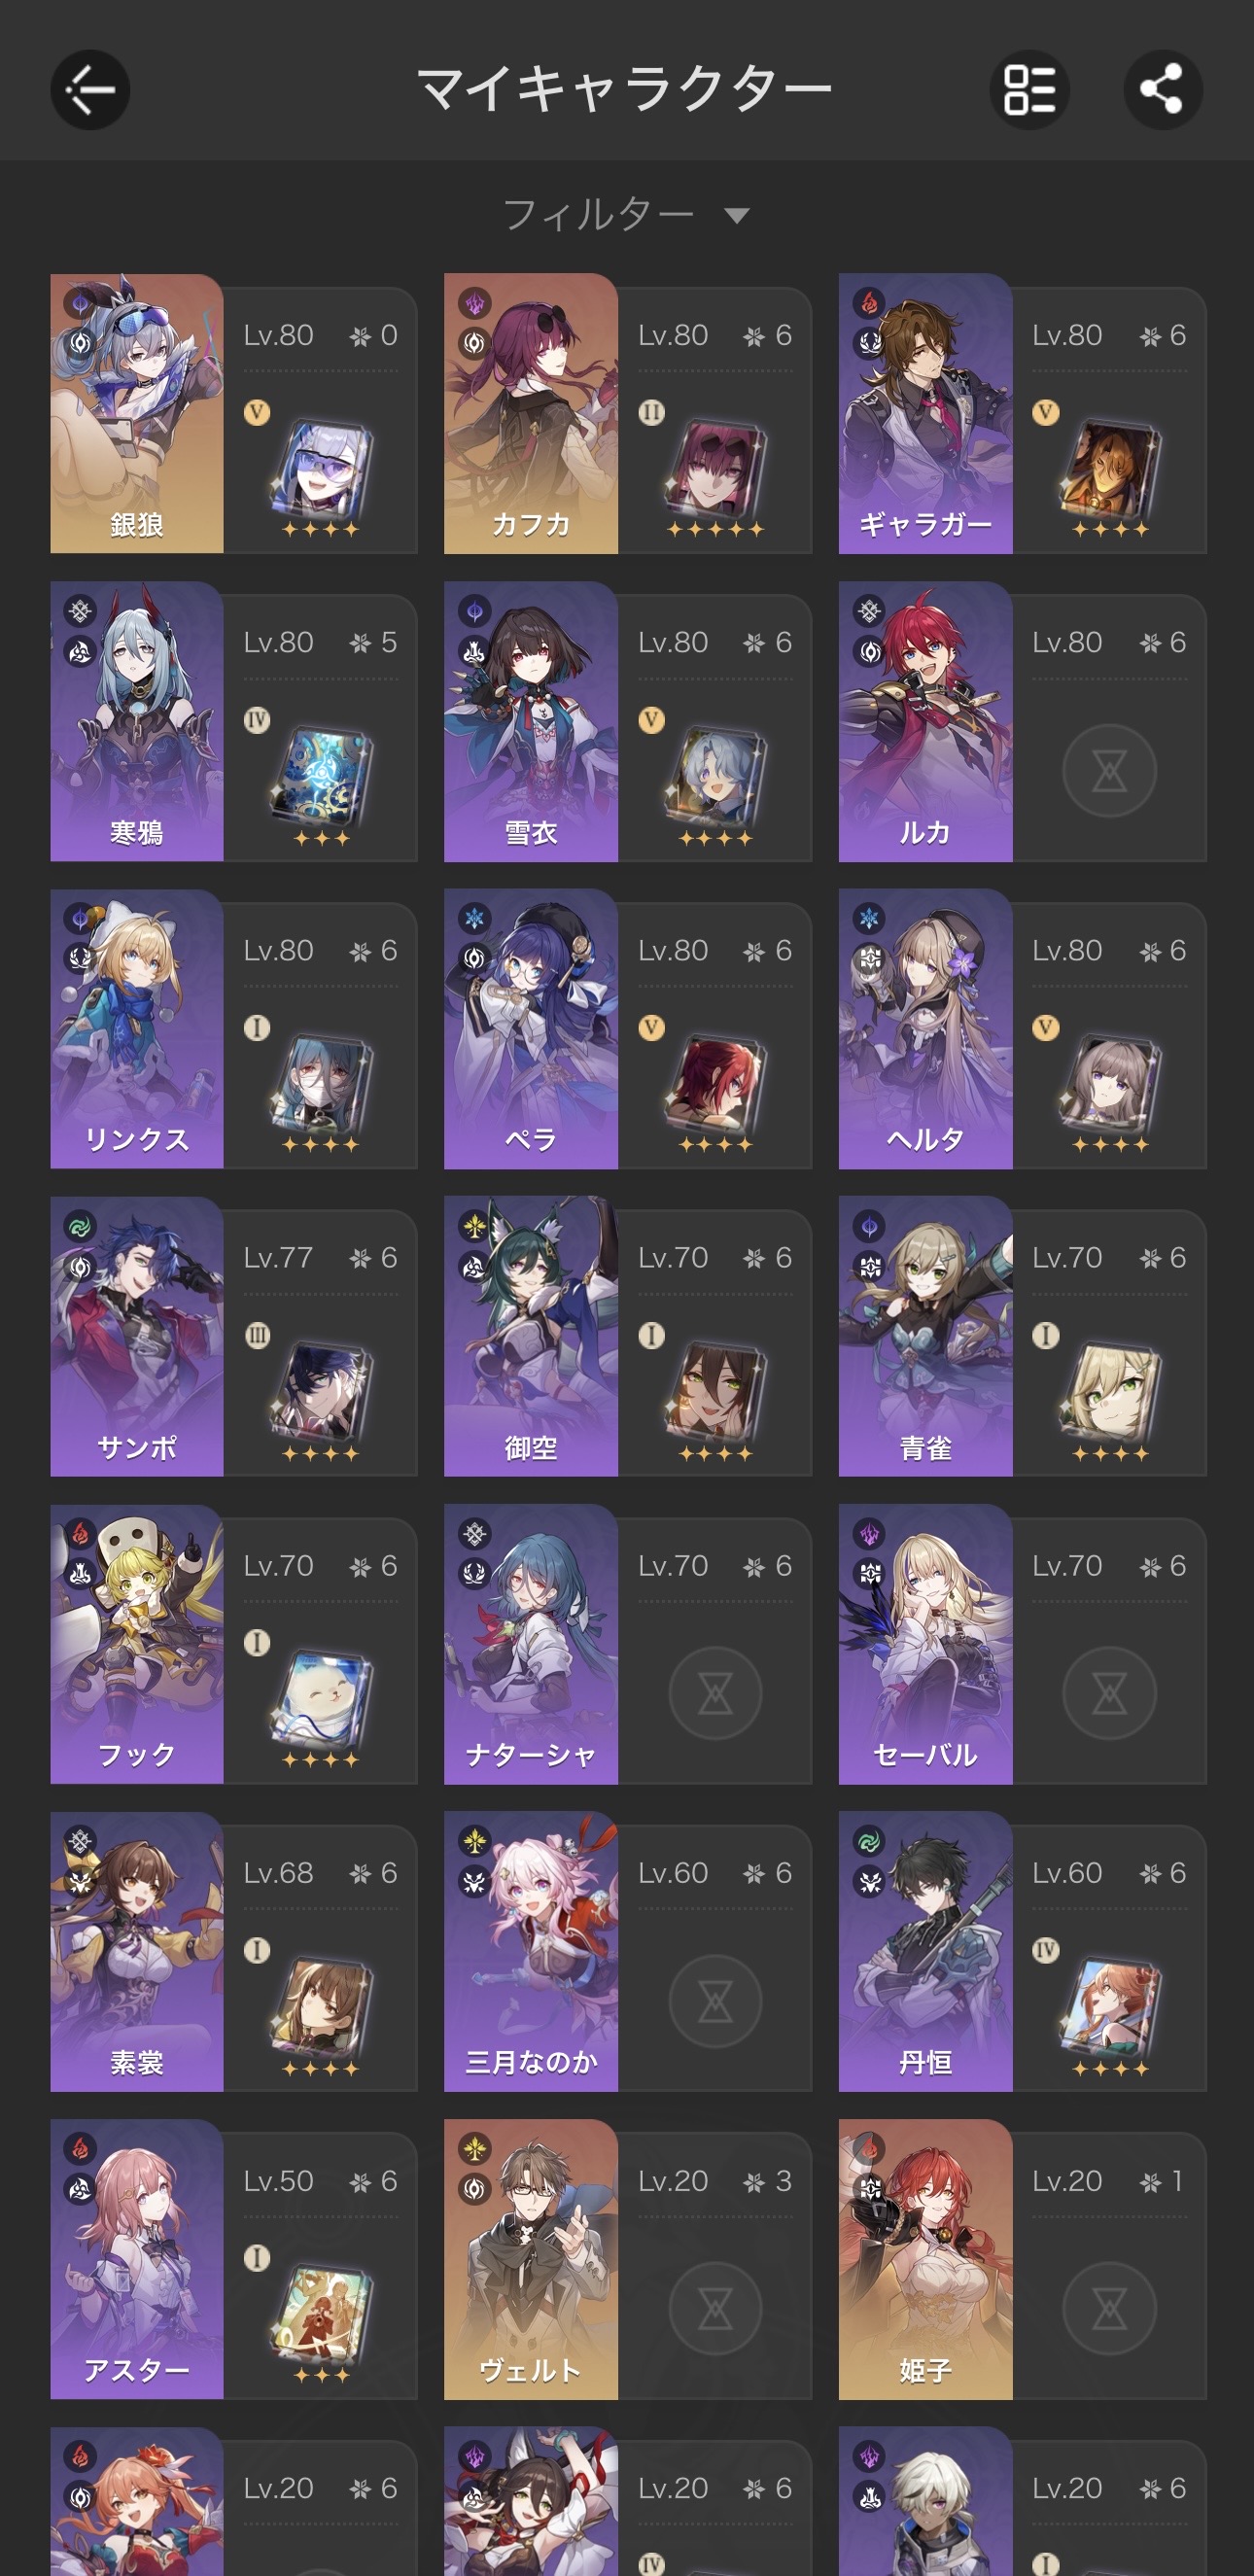This screenshot has height=2576, width=1254.
Task: Click the dropdown triangle beside フィルター
Action: point(737,216)
